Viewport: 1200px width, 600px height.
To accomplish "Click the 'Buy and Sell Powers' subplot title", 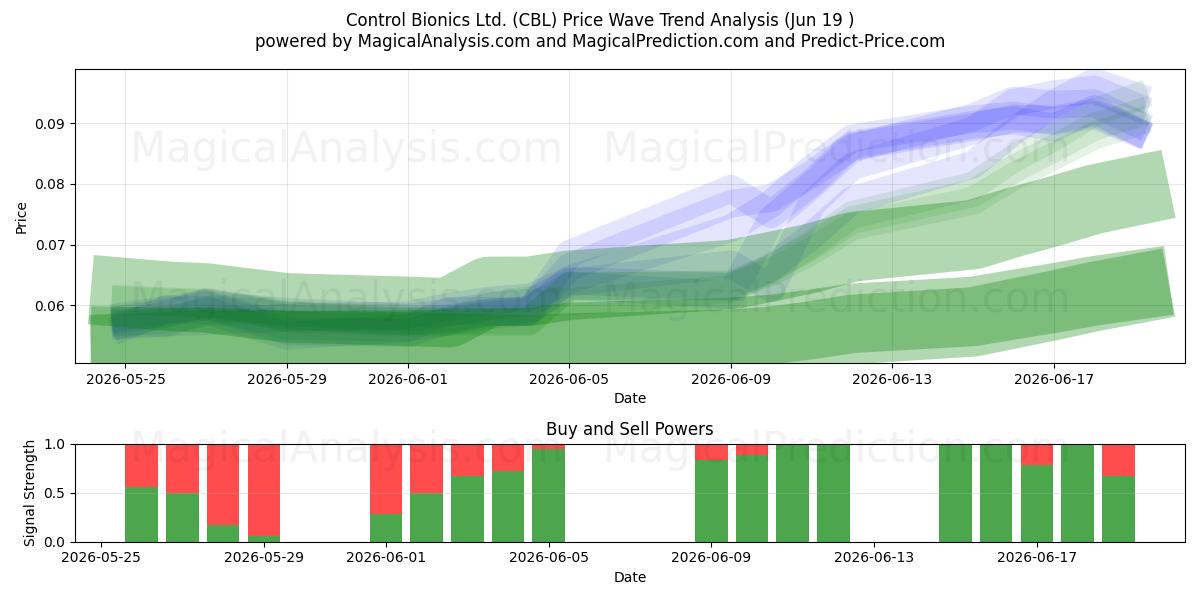I will 630,429.
